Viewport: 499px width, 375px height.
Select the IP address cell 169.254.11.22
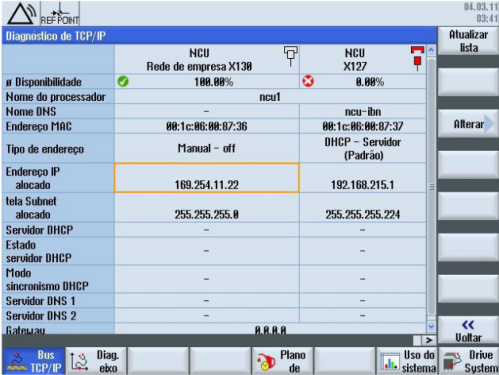coord(207,178)
